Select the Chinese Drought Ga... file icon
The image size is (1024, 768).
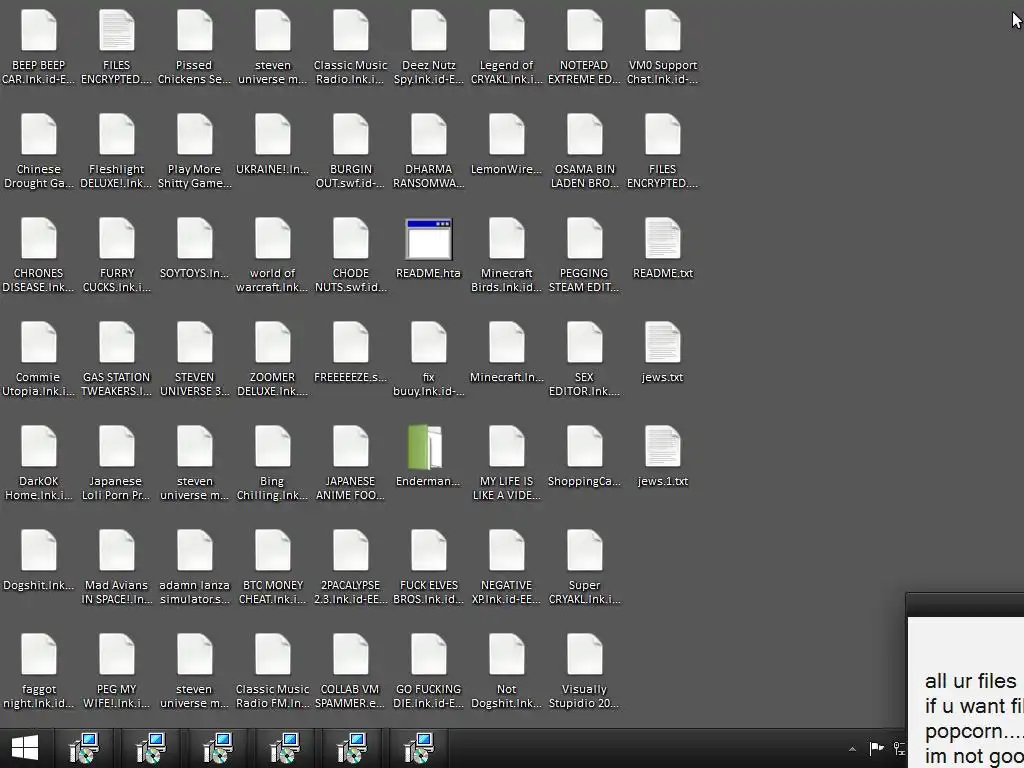click(39, 135)
